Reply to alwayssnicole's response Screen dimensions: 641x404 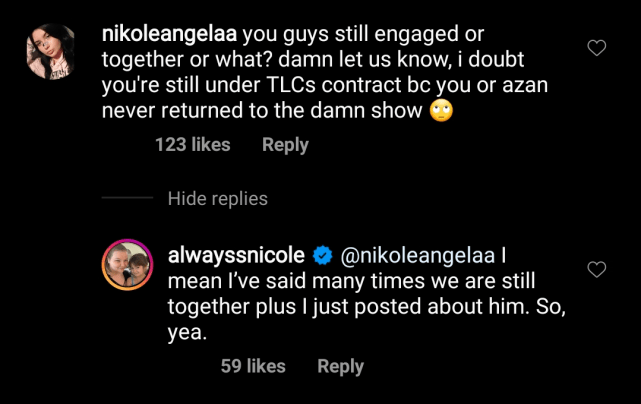coord(340,366)
